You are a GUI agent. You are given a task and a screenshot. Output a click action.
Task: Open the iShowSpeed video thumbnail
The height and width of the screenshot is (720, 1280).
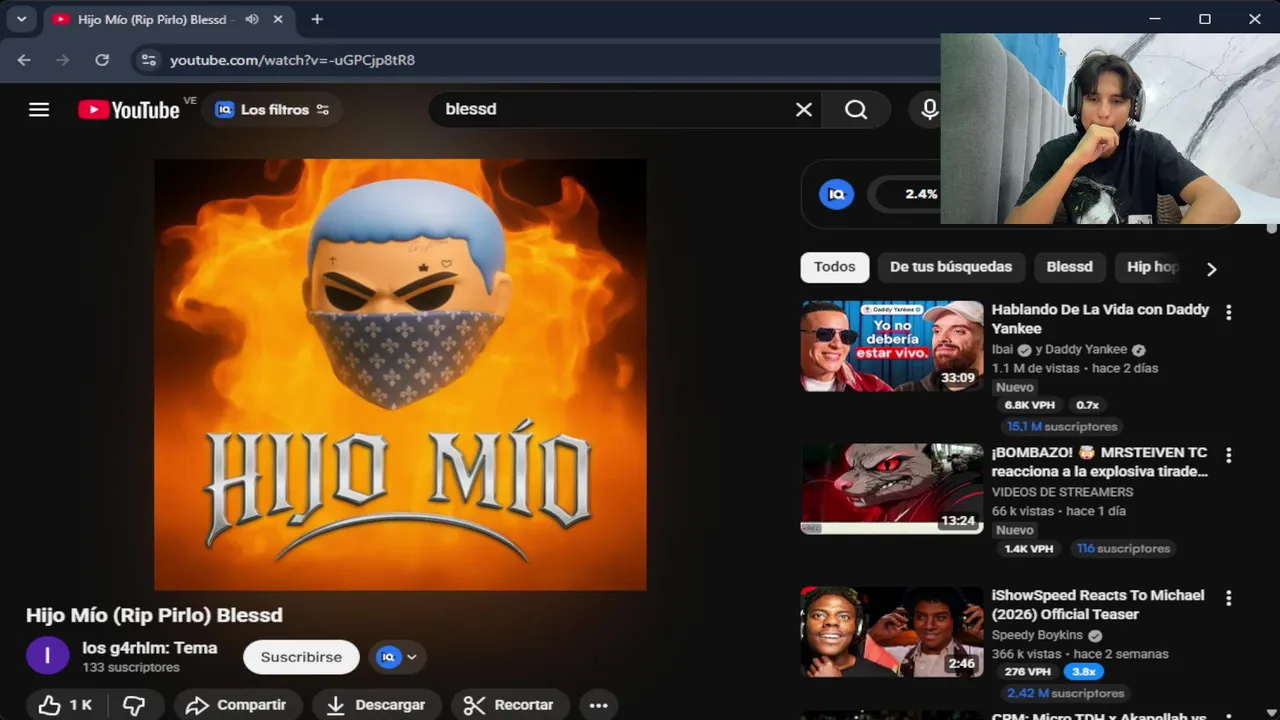click(892, 632)
